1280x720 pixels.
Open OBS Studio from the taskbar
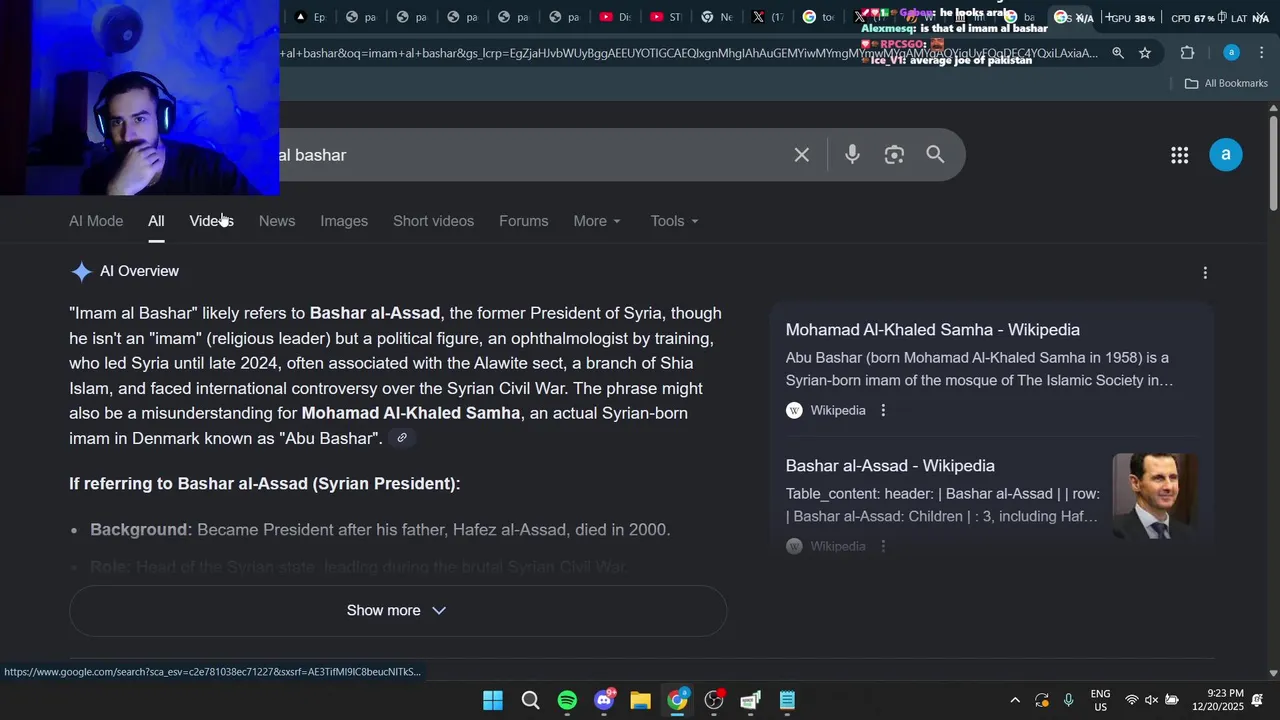(x=714, y=700)
